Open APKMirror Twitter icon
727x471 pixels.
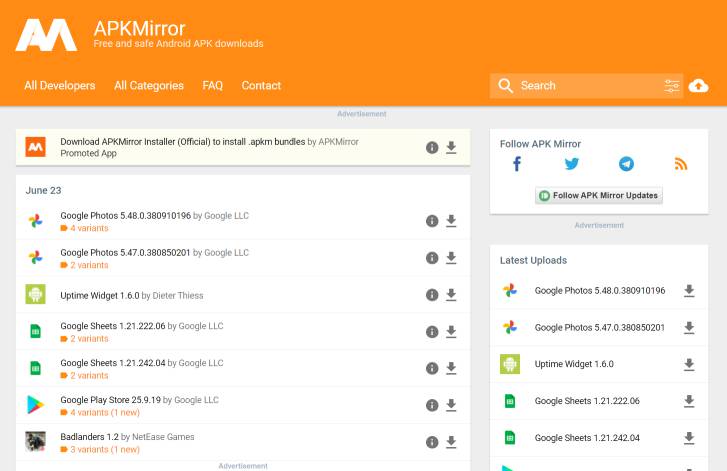(x=572, y=164)
